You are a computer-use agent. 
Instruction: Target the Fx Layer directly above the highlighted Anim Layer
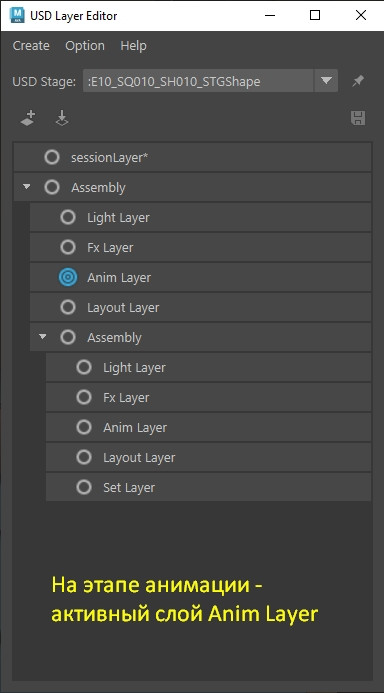(68, 247)
